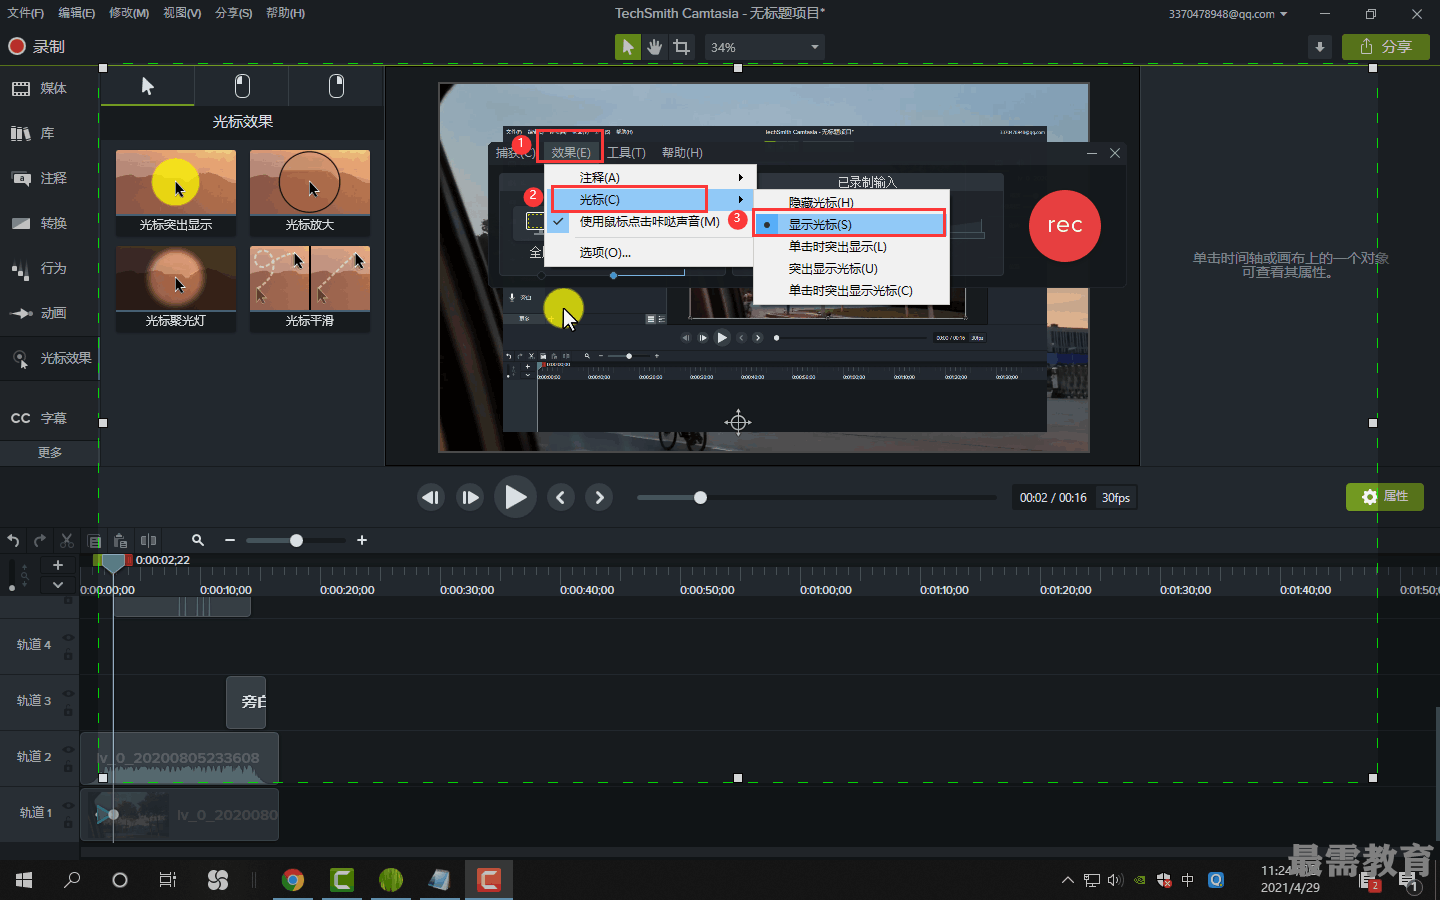Open the 分享(S) menu
Image resolution: width=1440 pixels, height=900 pixels.
point(234,13)
